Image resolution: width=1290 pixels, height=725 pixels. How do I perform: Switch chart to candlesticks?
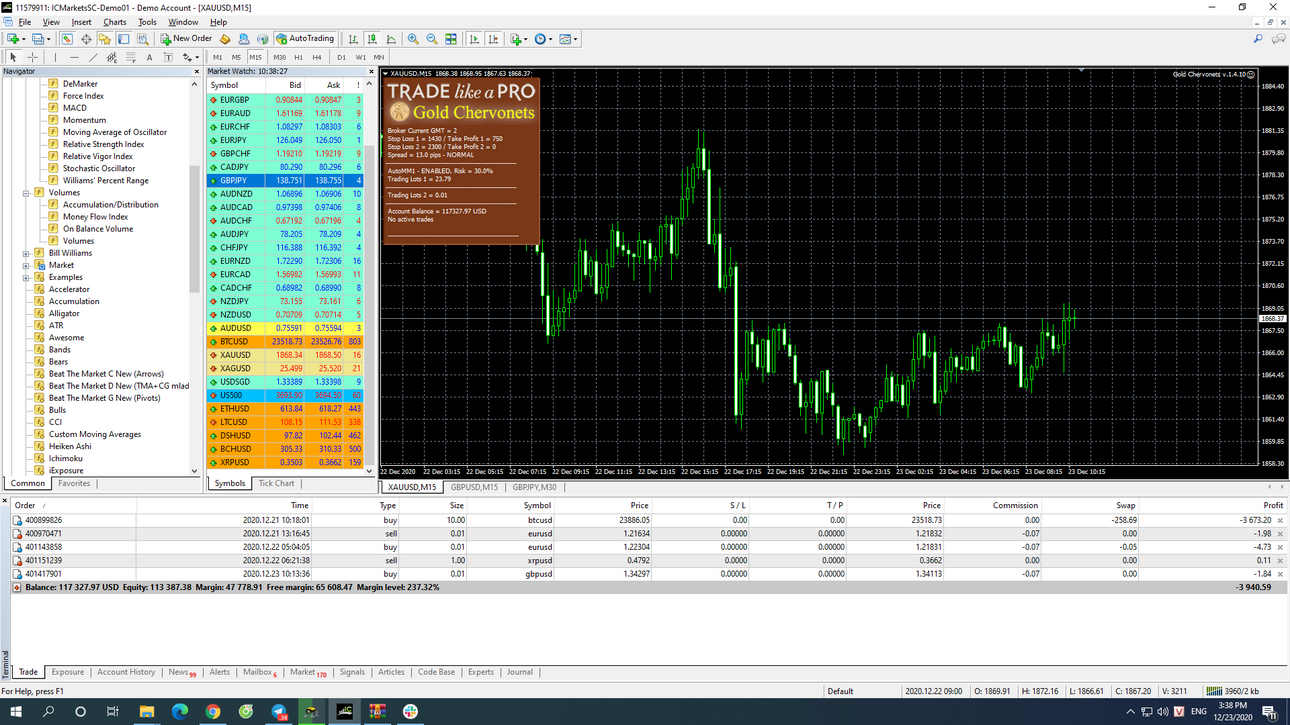[372, 39]
